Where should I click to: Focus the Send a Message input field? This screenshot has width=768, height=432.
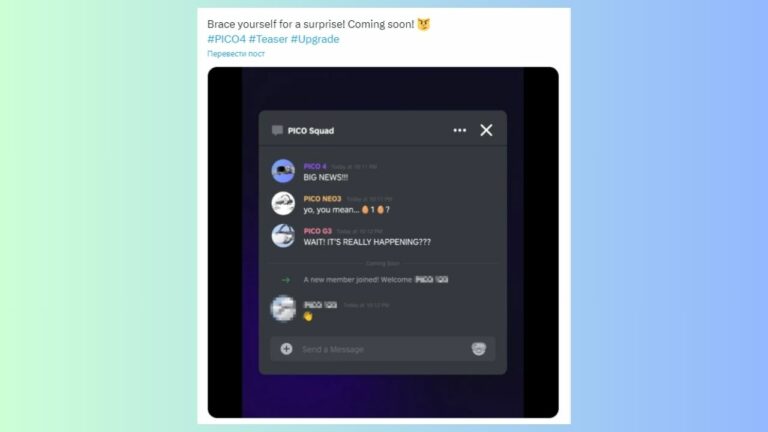click(383, 349)
